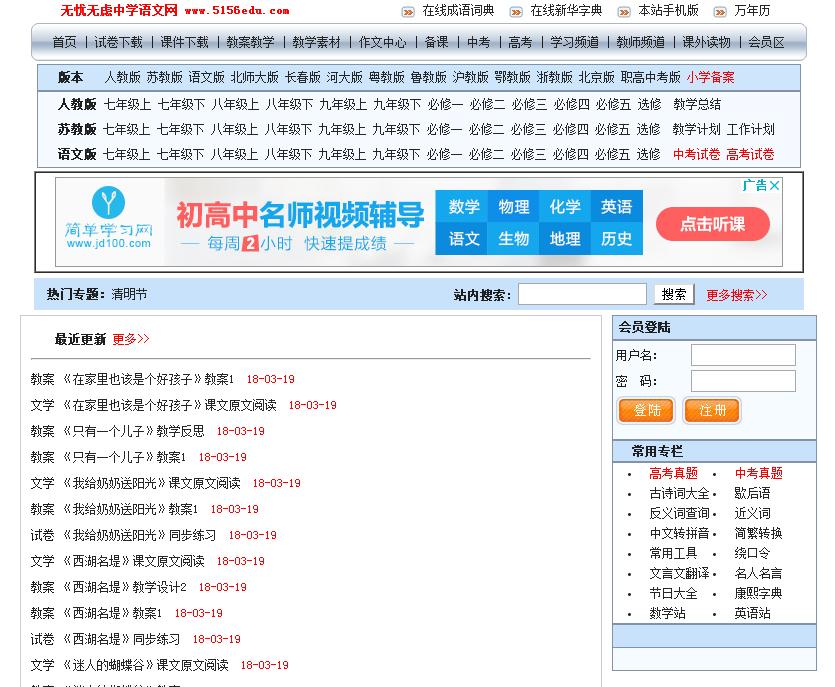The height and width of the screenshot is (687, 835).
Task: Open the 更多搜索>> link
Action: 737,295
